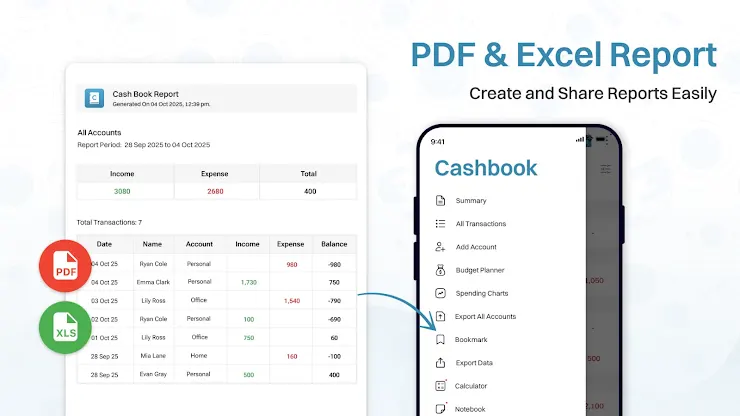
Task: Click income value 1,730
Action: [249, 282]
